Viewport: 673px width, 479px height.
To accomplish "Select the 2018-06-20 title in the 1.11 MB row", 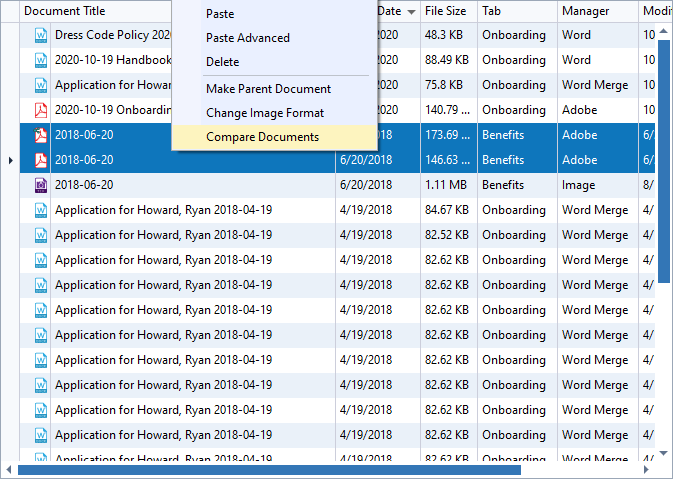I will point(84,185).
